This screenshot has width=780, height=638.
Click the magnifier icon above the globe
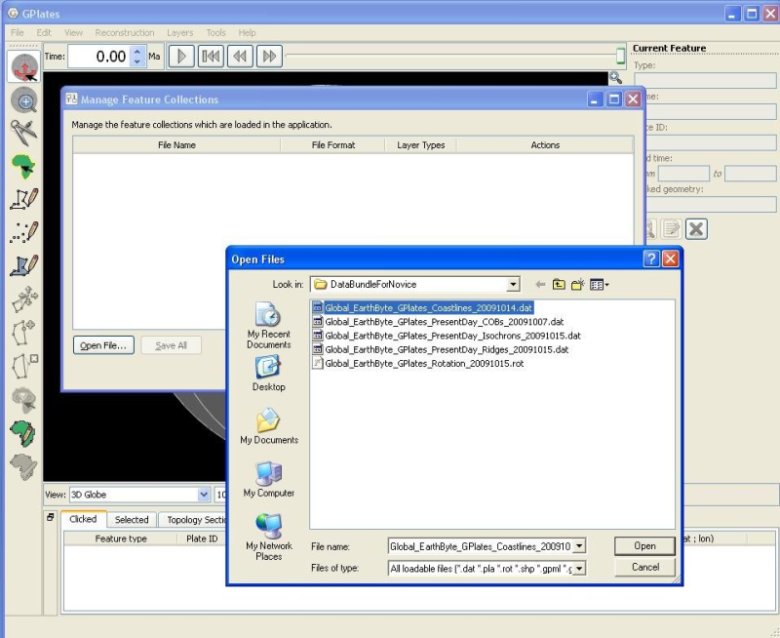[x=616, y=78]
